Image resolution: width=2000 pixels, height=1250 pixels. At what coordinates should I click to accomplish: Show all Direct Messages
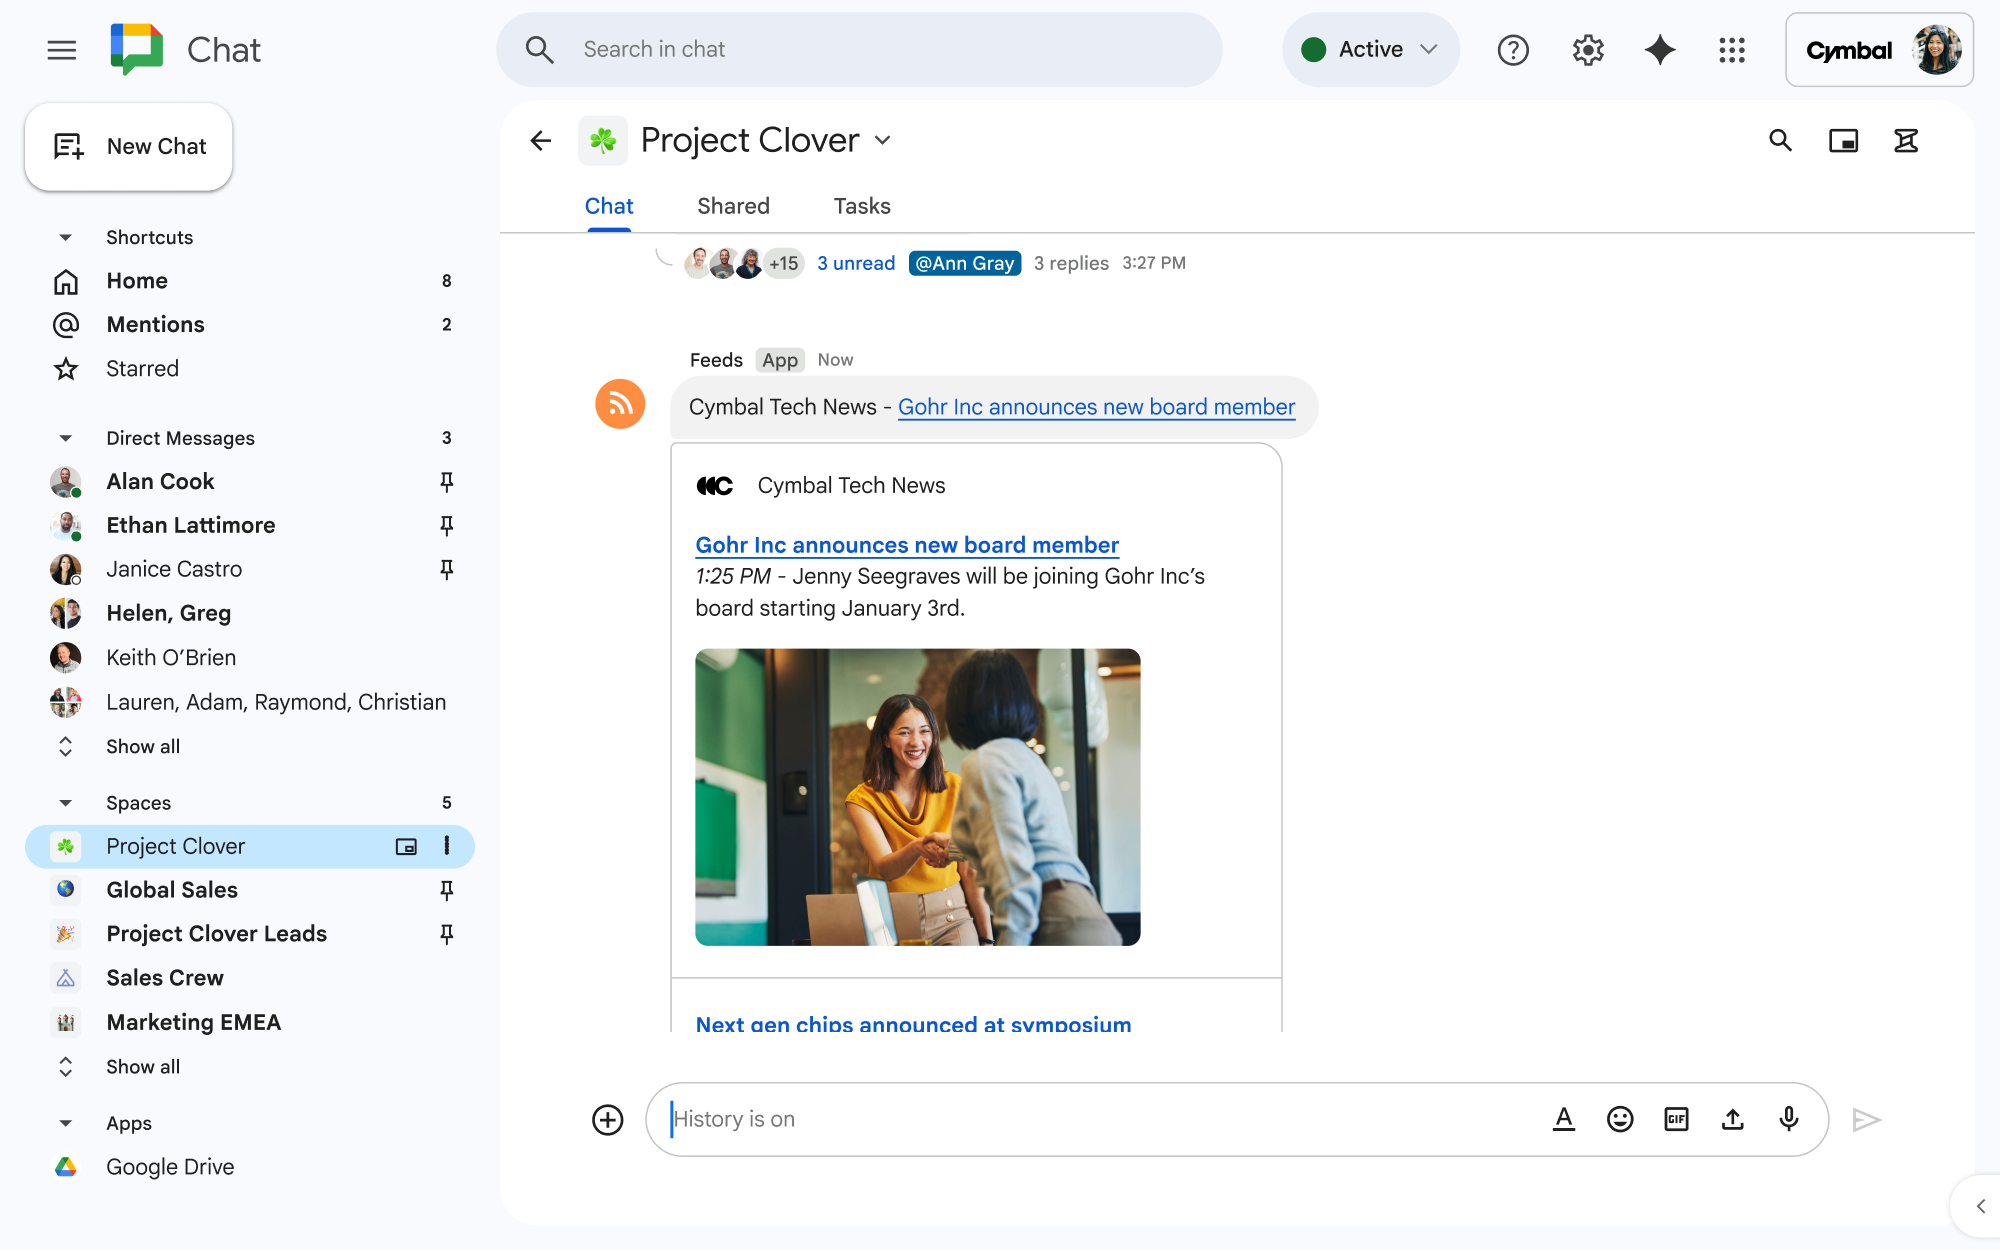142,746
